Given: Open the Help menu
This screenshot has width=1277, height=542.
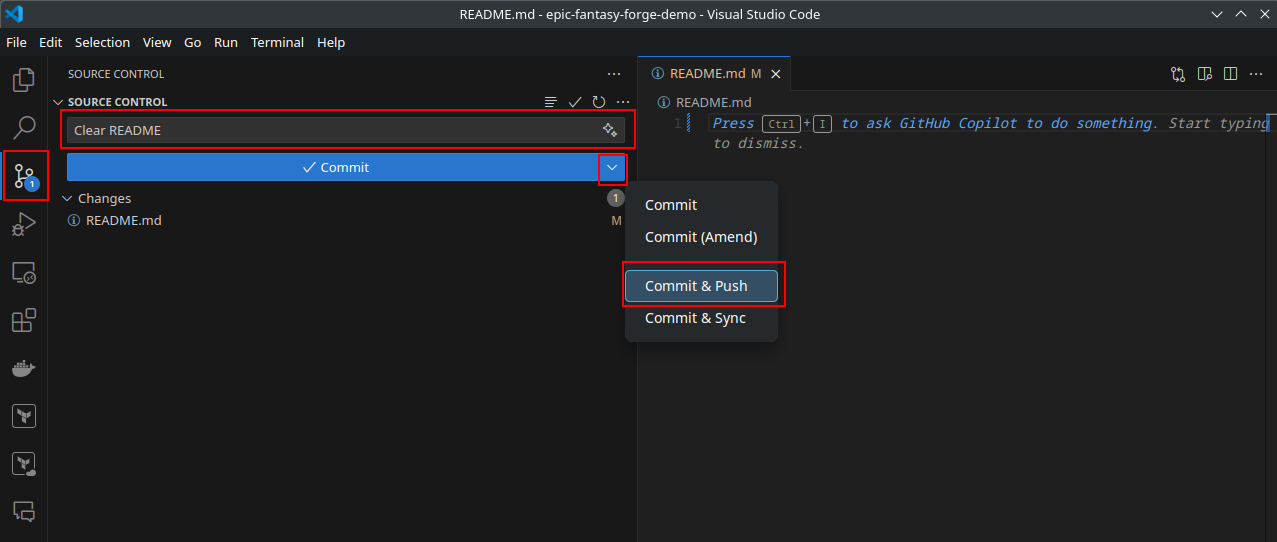Looking at the screenshot, I should click(x=331, y=42).
